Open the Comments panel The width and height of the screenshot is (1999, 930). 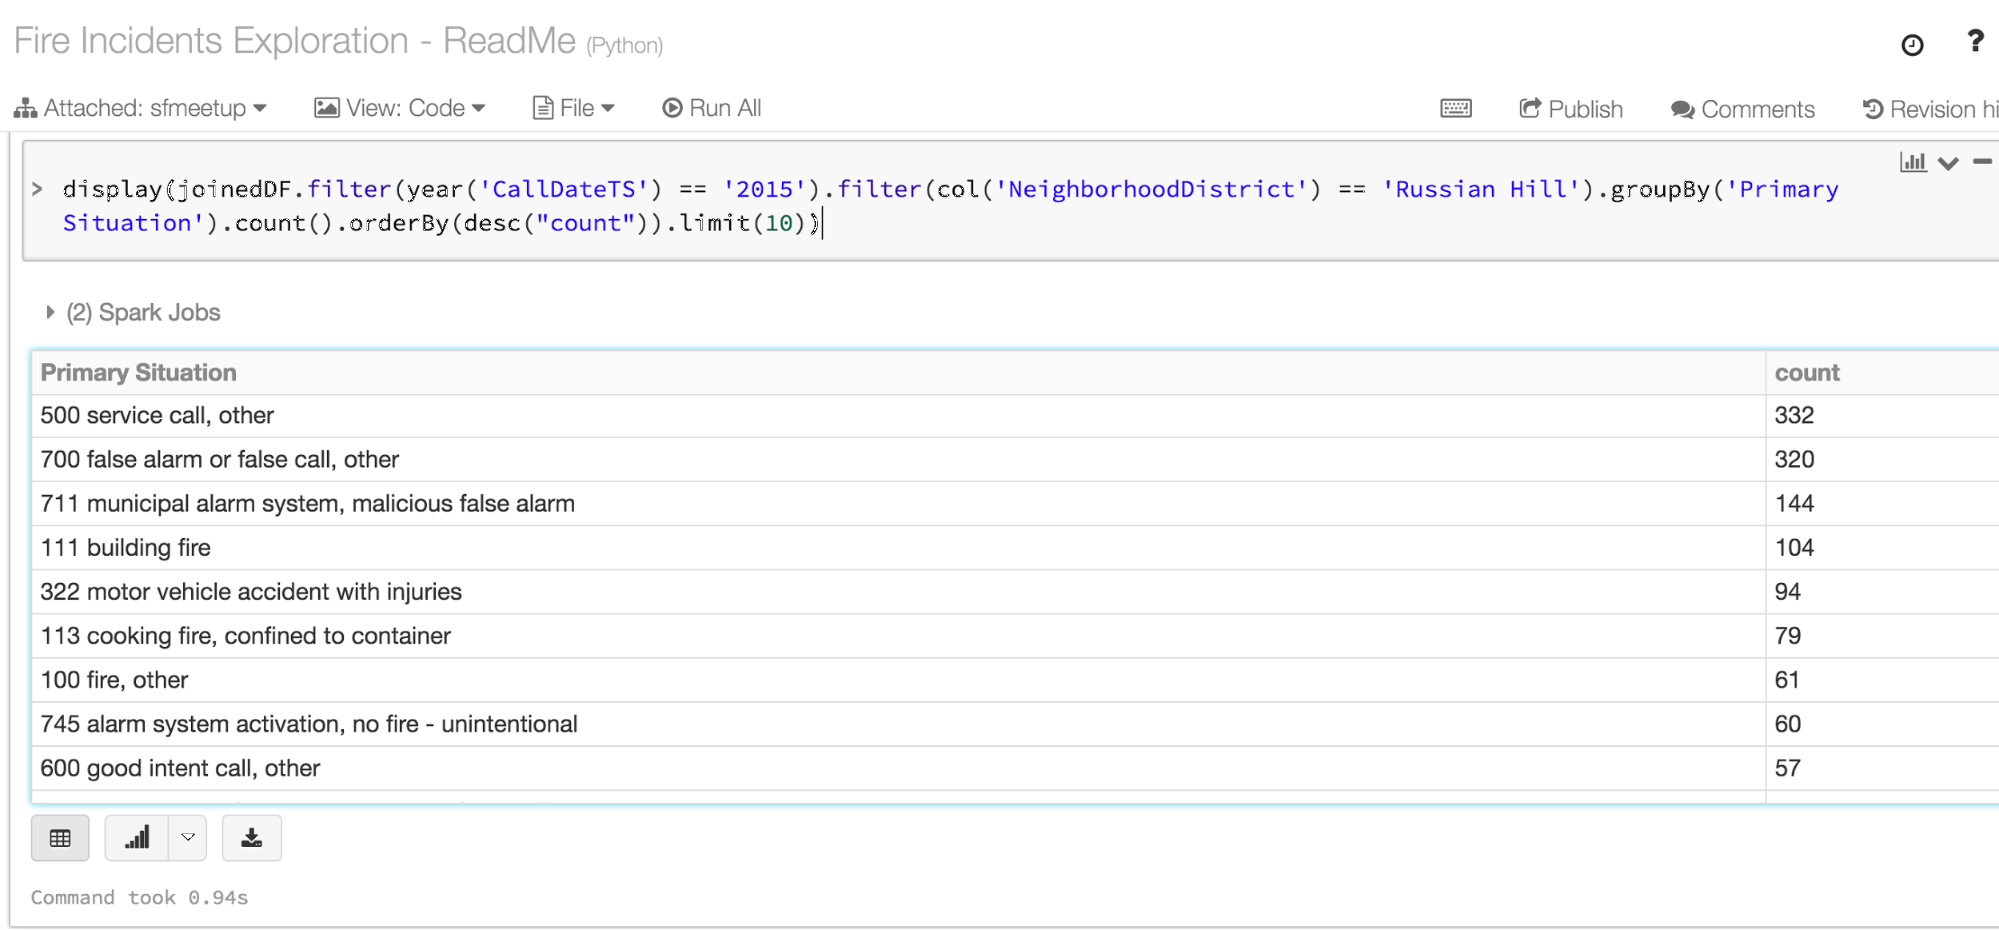1742,109
